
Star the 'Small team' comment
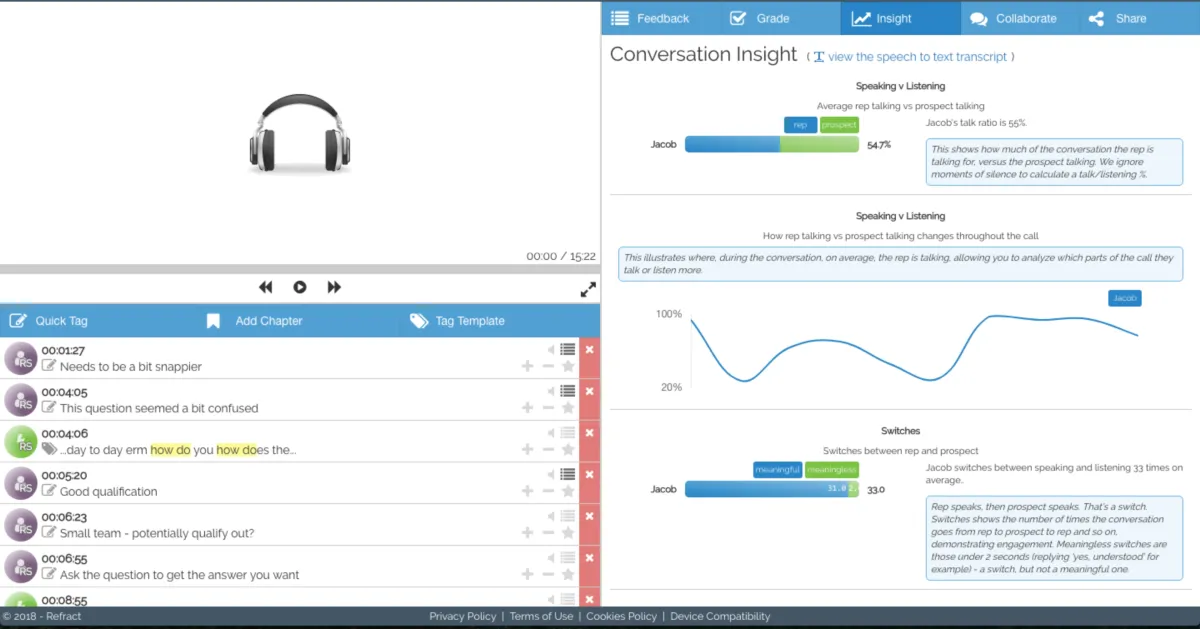[568, 533]
